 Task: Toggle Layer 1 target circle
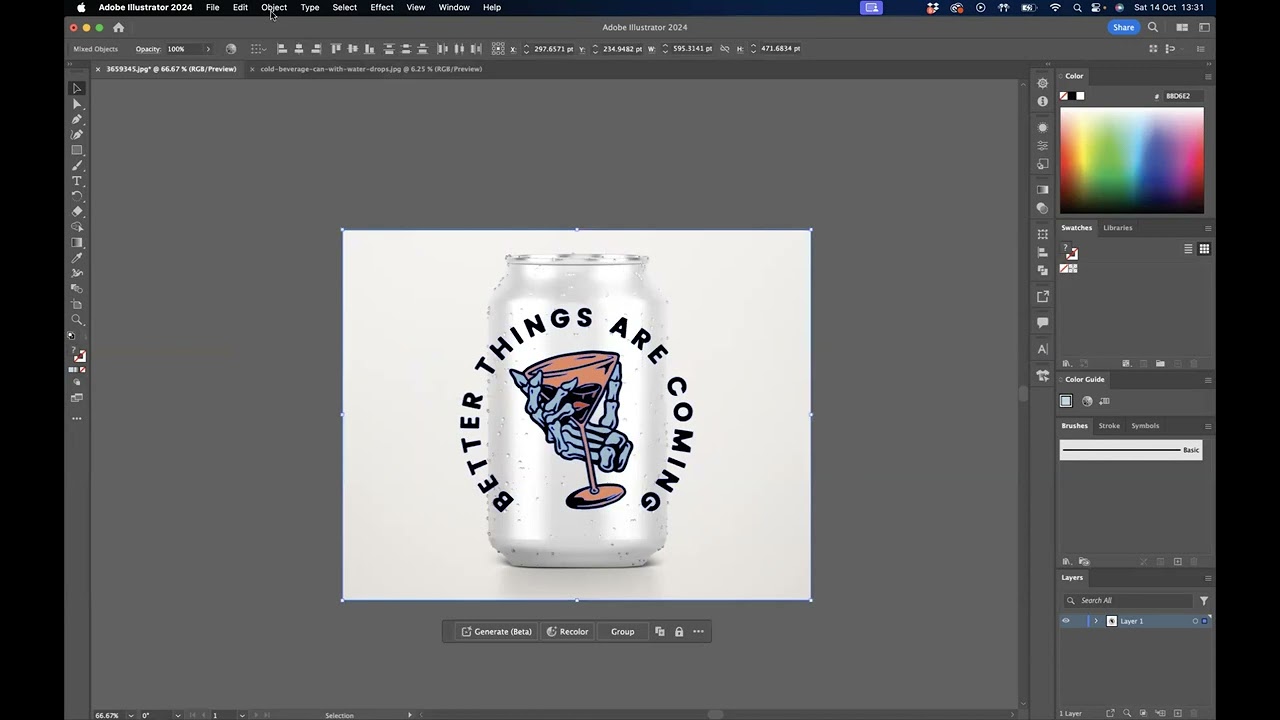pyautogui.click(x=1195, y=621)
